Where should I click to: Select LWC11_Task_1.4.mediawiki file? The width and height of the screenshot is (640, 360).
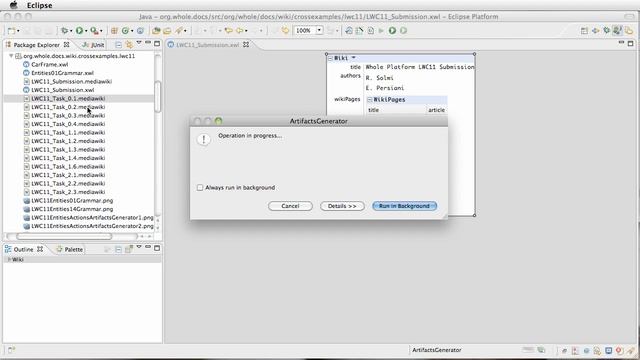68,158
